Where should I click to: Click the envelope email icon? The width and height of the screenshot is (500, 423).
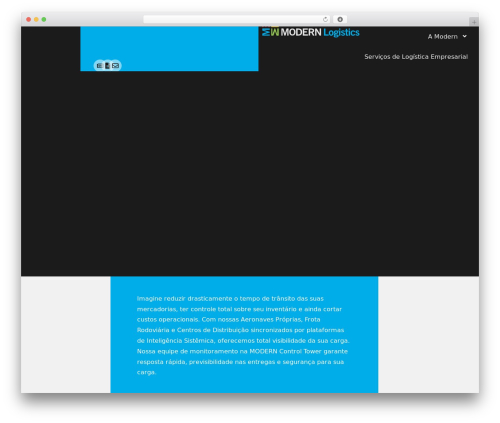click(116, 66)
